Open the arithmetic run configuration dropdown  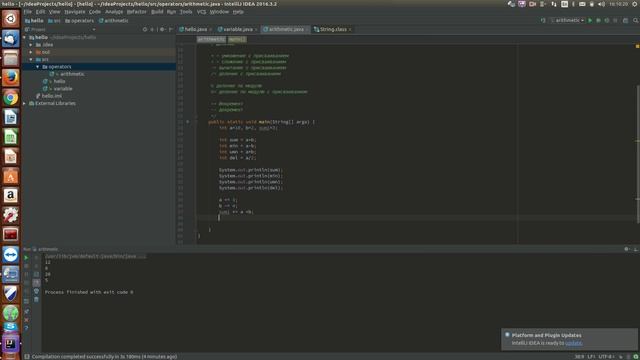[x=568, y=20]
